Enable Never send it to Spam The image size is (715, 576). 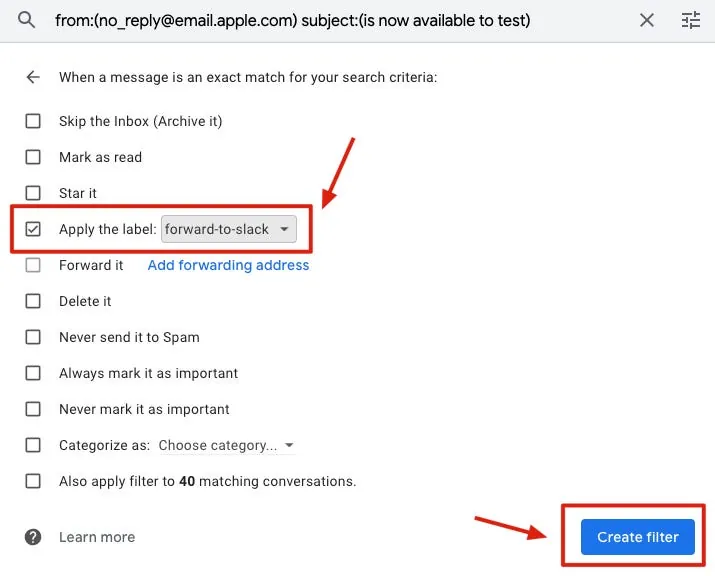tap(33, 337)
